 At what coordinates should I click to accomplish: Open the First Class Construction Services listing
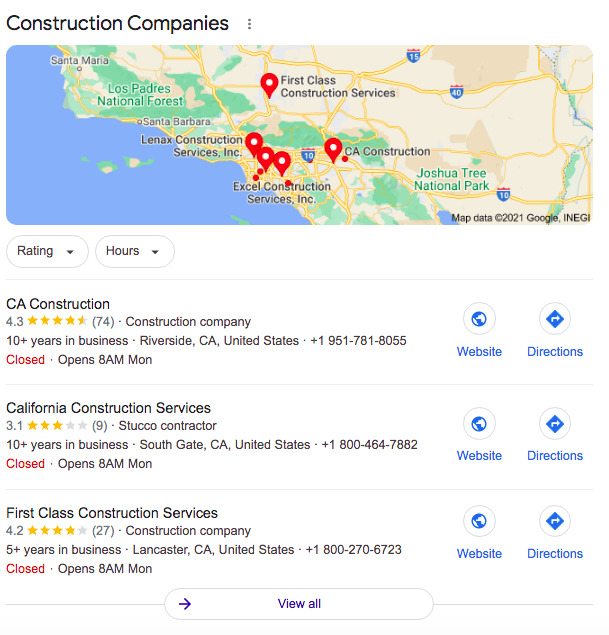112,513
